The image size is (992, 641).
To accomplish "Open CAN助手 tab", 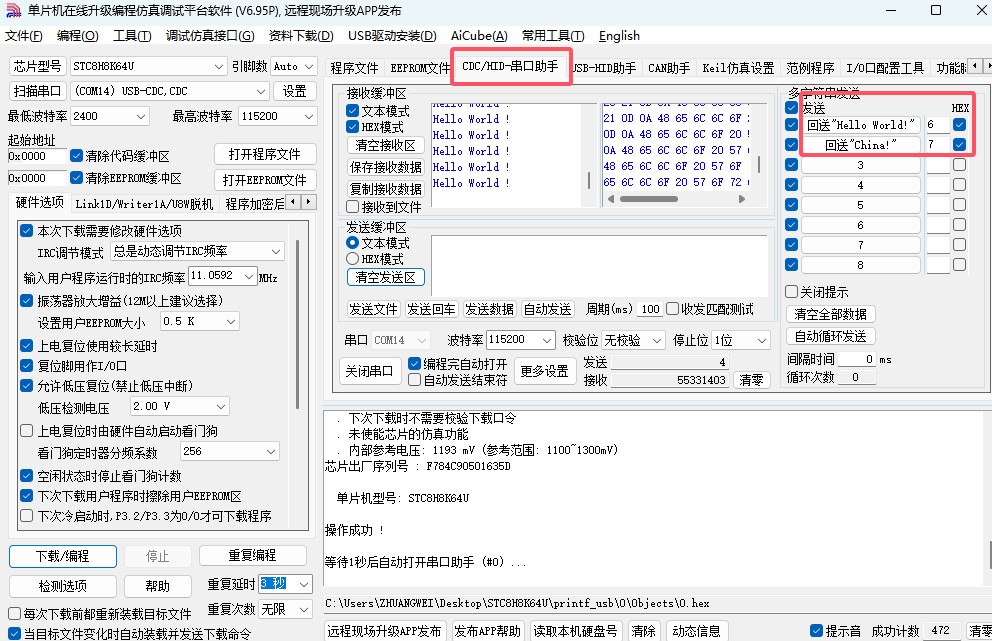I will (669, 68).
